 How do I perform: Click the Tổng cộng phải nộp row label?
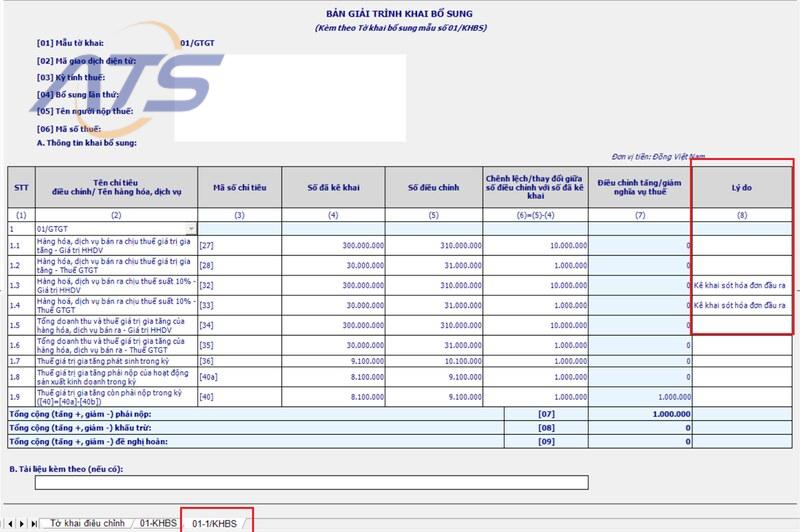pyautogui.click(x=80, y=414)
